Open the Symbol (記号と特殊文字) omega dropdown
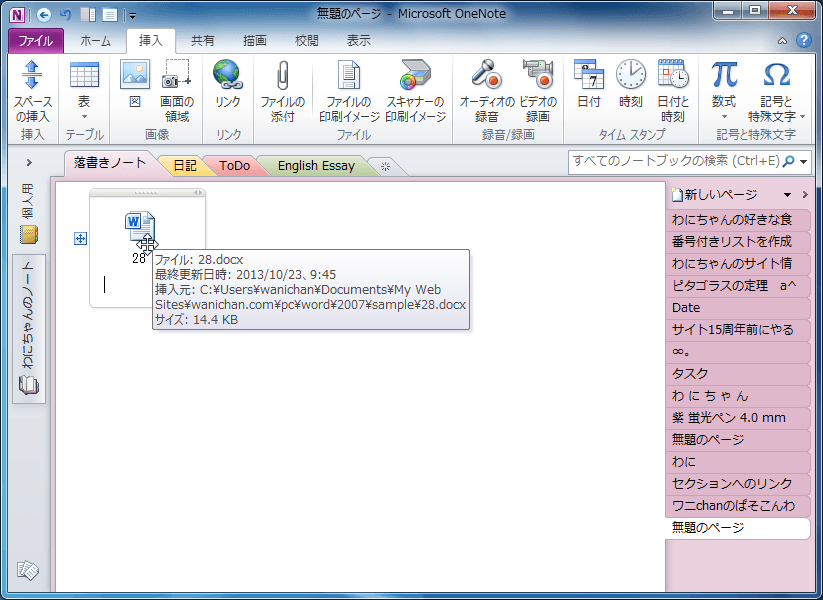Screen dimensions: 823x600 pos(776,91)
